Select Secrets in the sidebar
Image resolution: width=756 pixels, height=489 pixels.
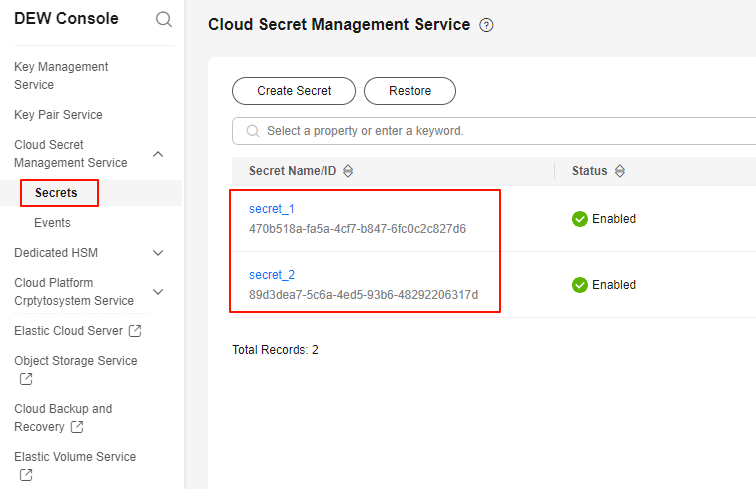click(x=56, y=193)
